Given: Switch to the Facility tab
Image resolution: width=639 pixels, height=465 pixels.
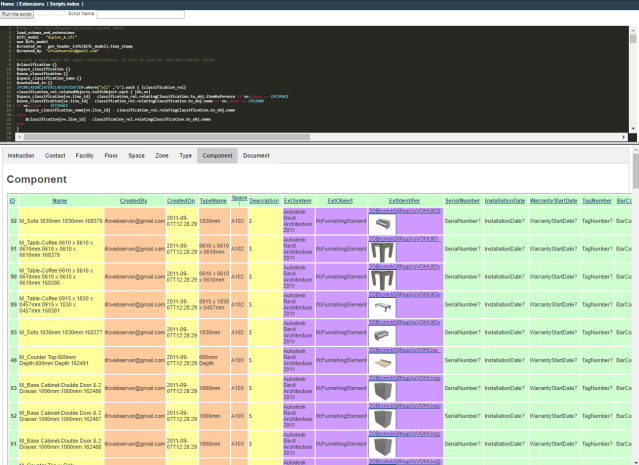Looking at the screenshot, I should [84, 156].
